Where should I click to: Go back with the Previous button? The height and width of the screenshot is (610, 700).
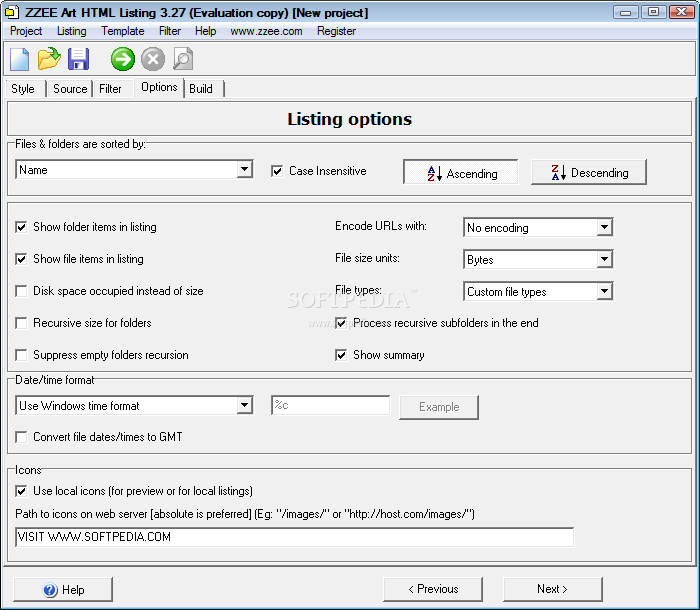coord(433,589)
